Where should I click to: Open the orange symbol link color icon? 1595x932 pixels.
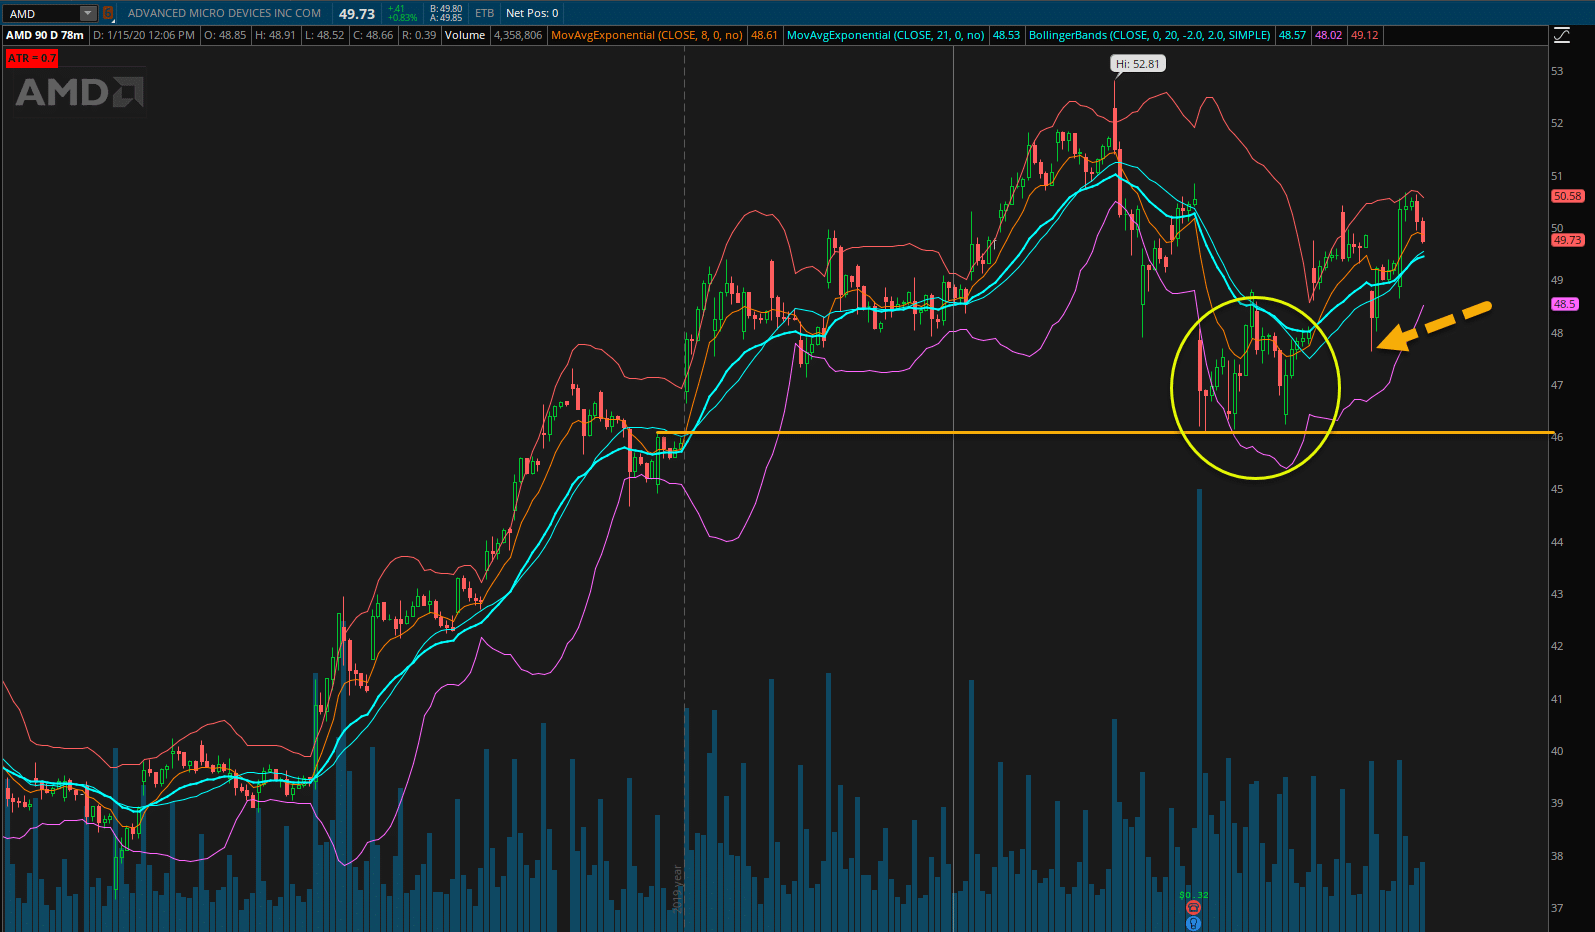pos(108,13)
